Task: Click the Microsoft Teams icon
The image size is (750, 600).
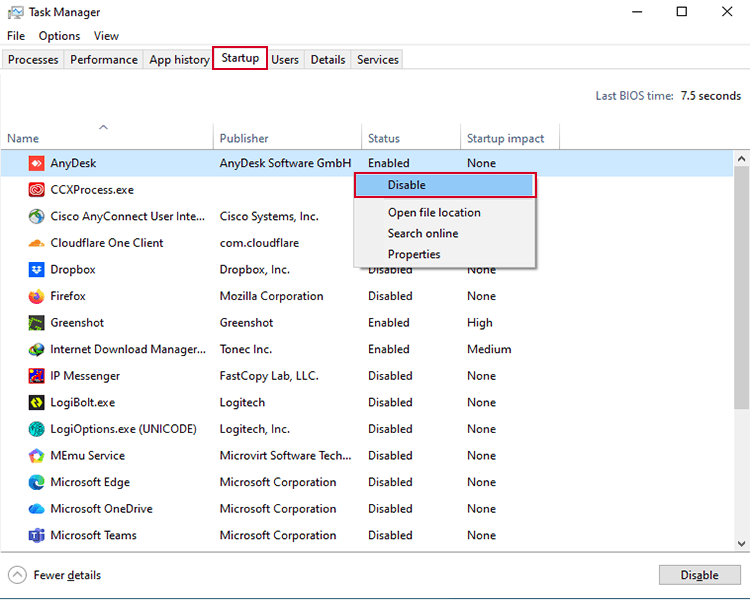Action: click(x=36, y=535)
